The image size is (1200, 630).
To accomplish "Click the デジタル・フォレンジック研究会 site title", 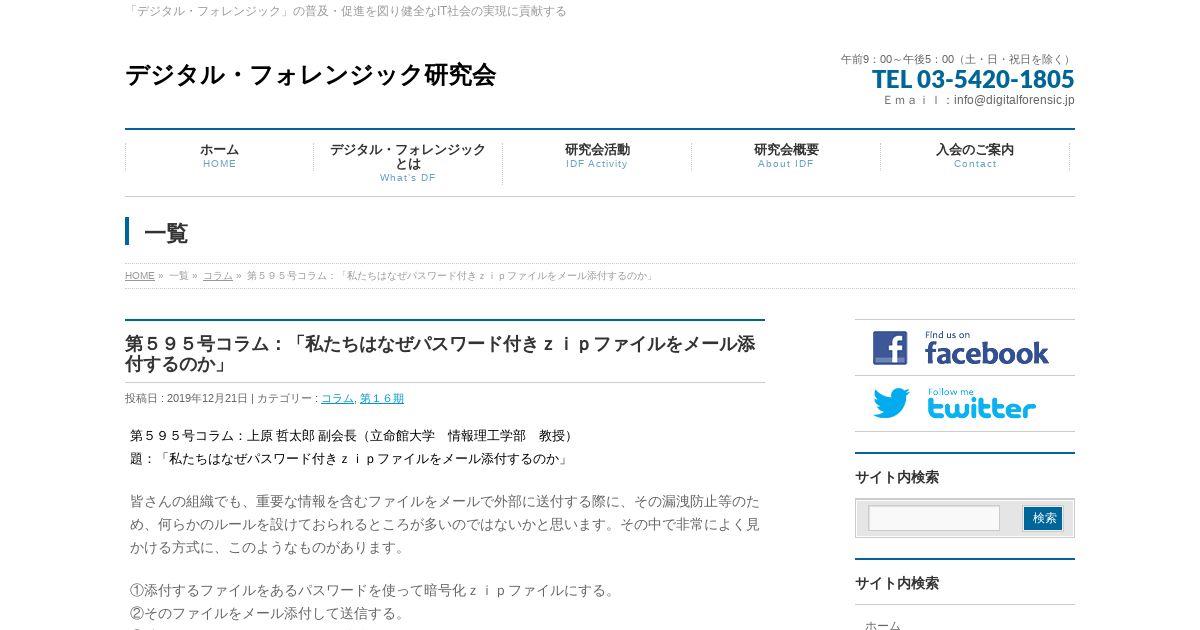I will (x=310, y=75).
